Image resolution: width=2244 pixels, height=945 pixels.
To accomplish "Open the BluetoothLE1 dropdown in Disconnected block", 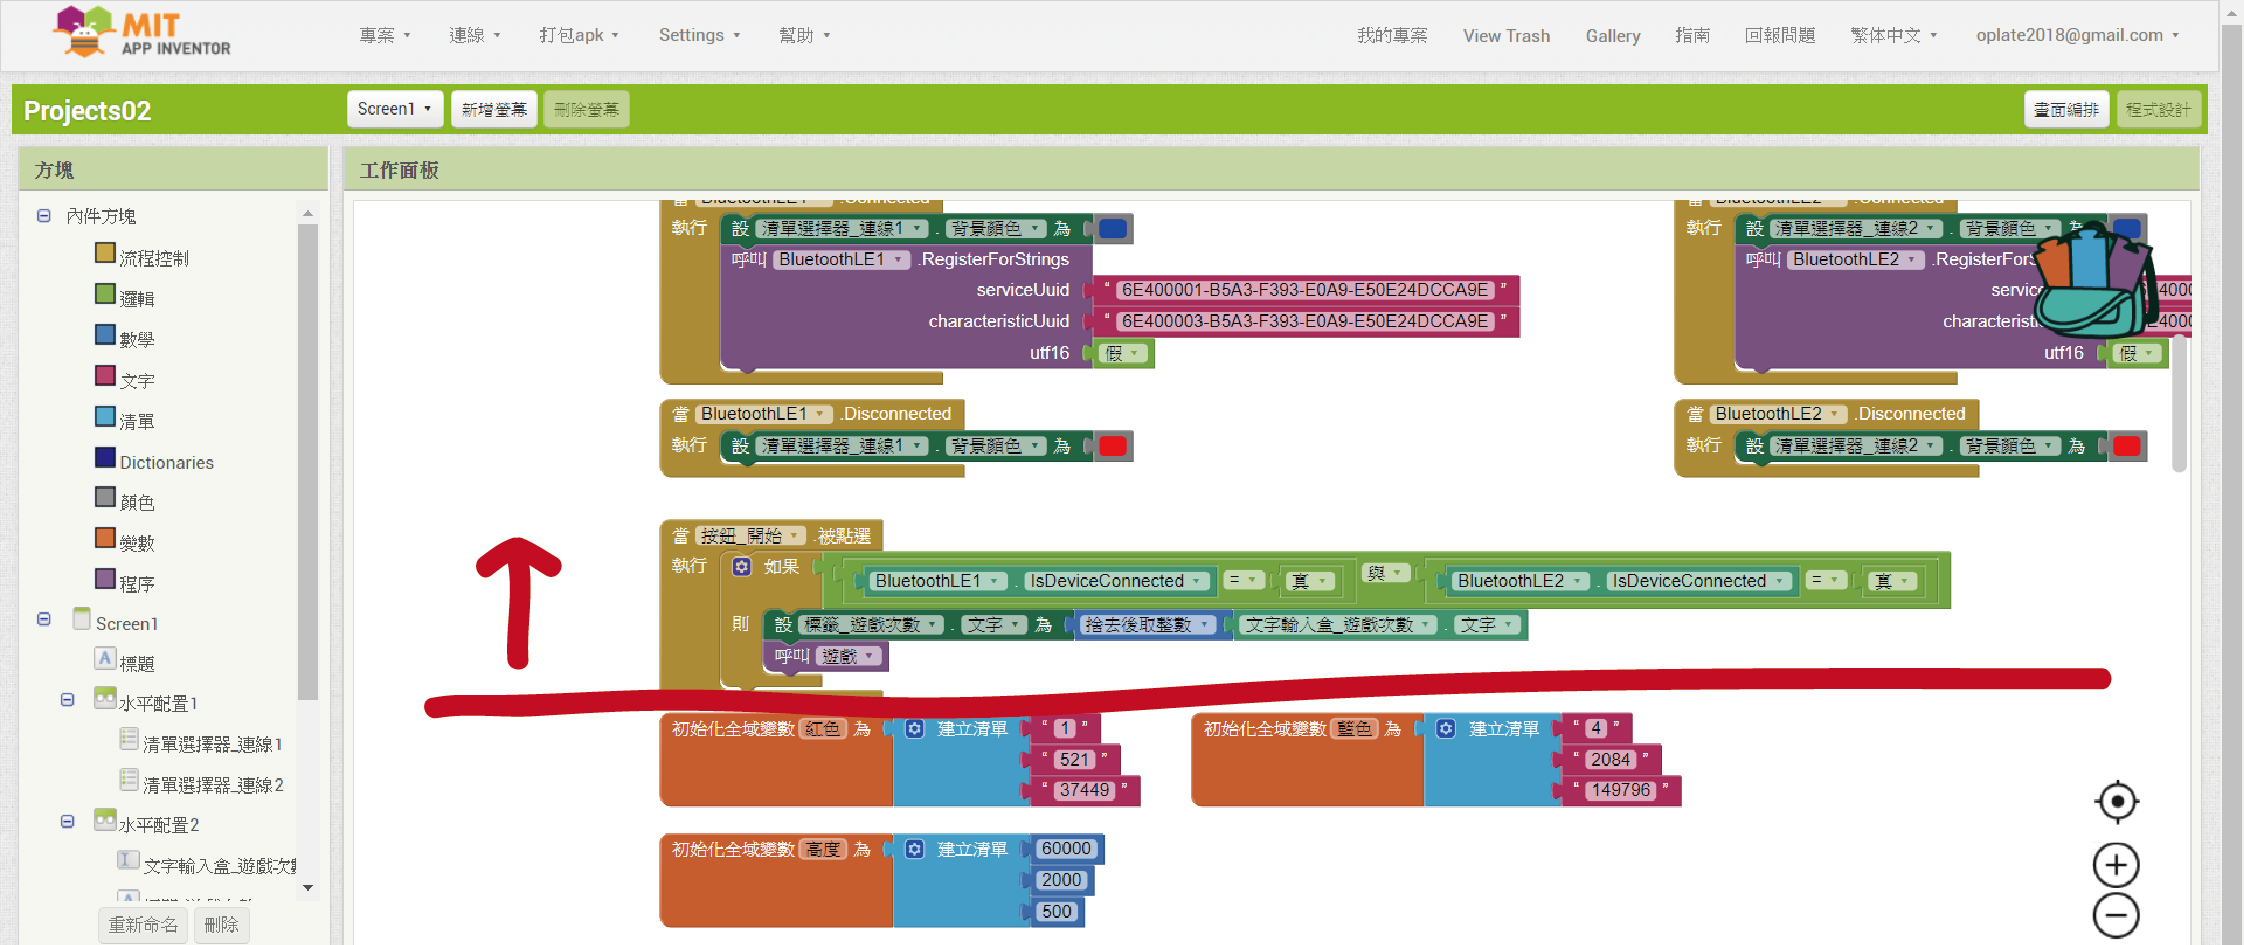I will [x=820, y=414].
